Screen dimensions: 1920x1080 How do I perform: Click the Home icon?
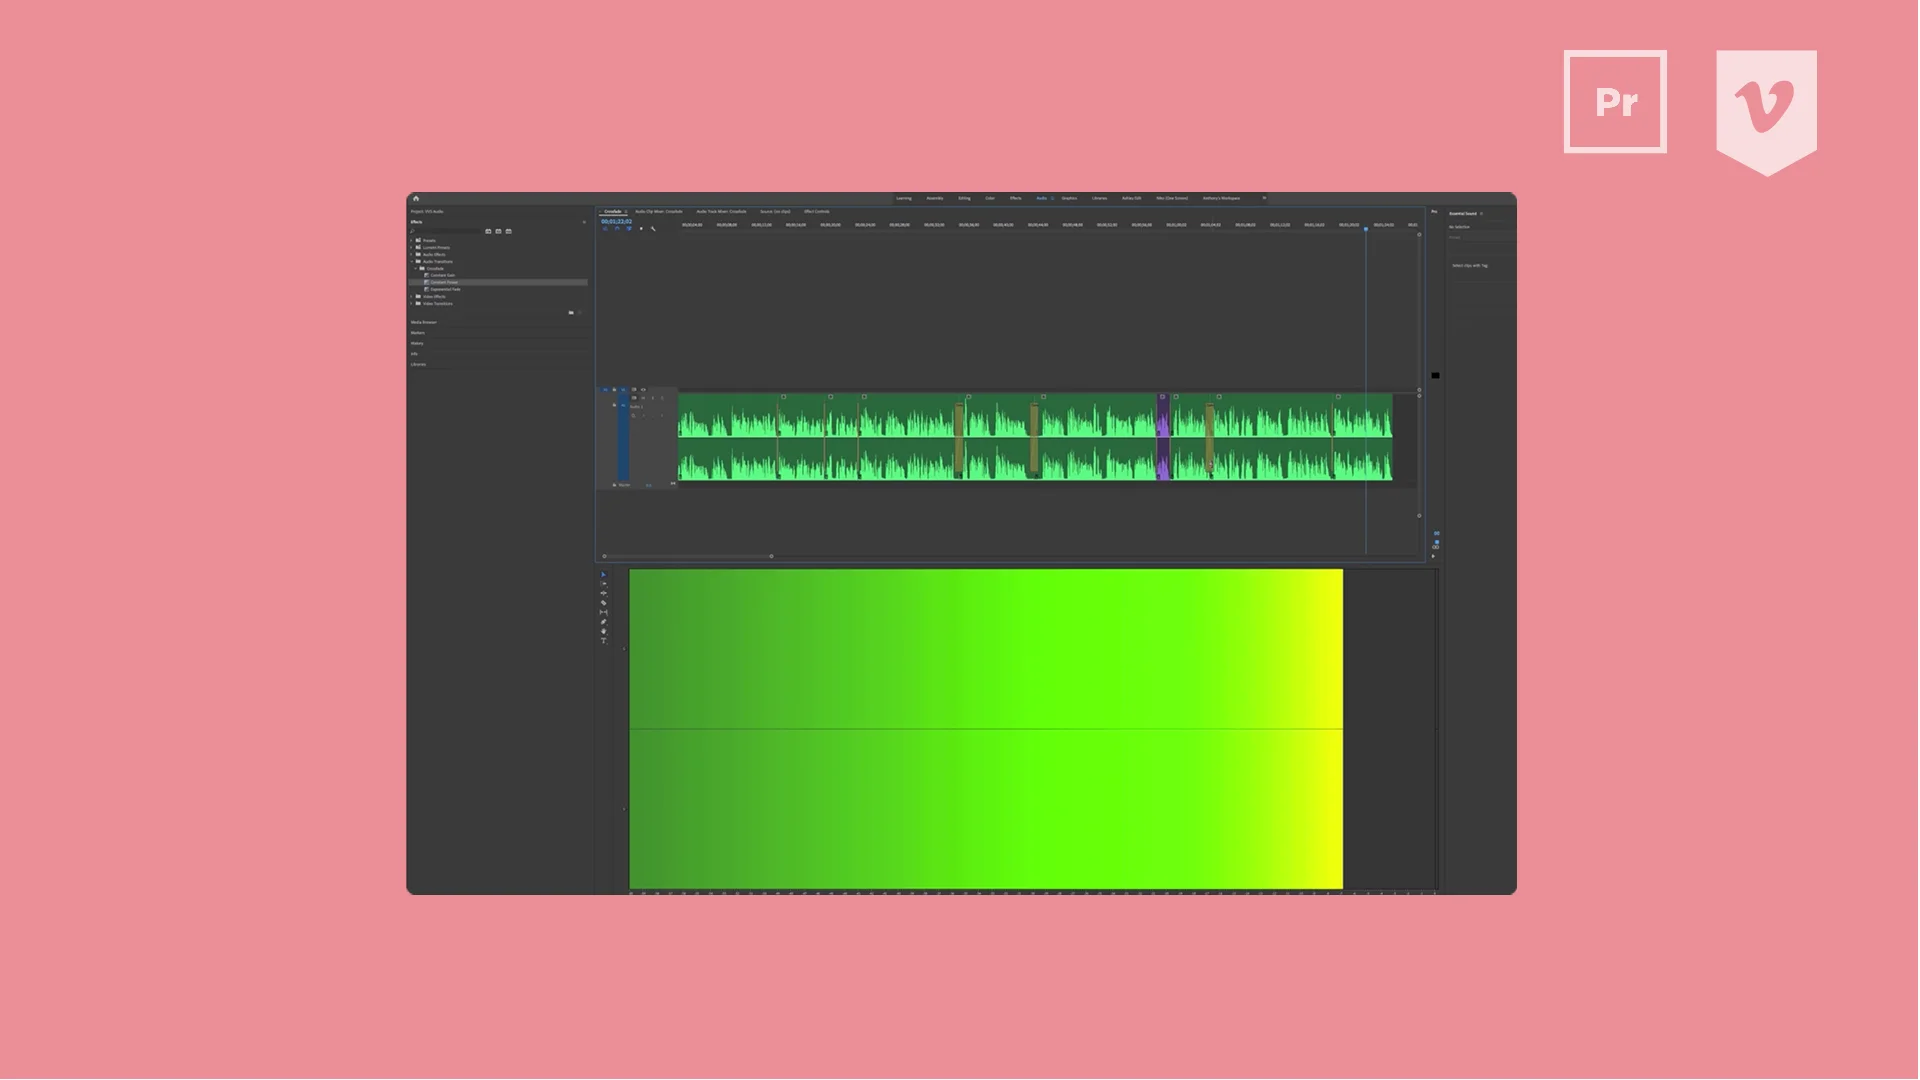(416, 199)
